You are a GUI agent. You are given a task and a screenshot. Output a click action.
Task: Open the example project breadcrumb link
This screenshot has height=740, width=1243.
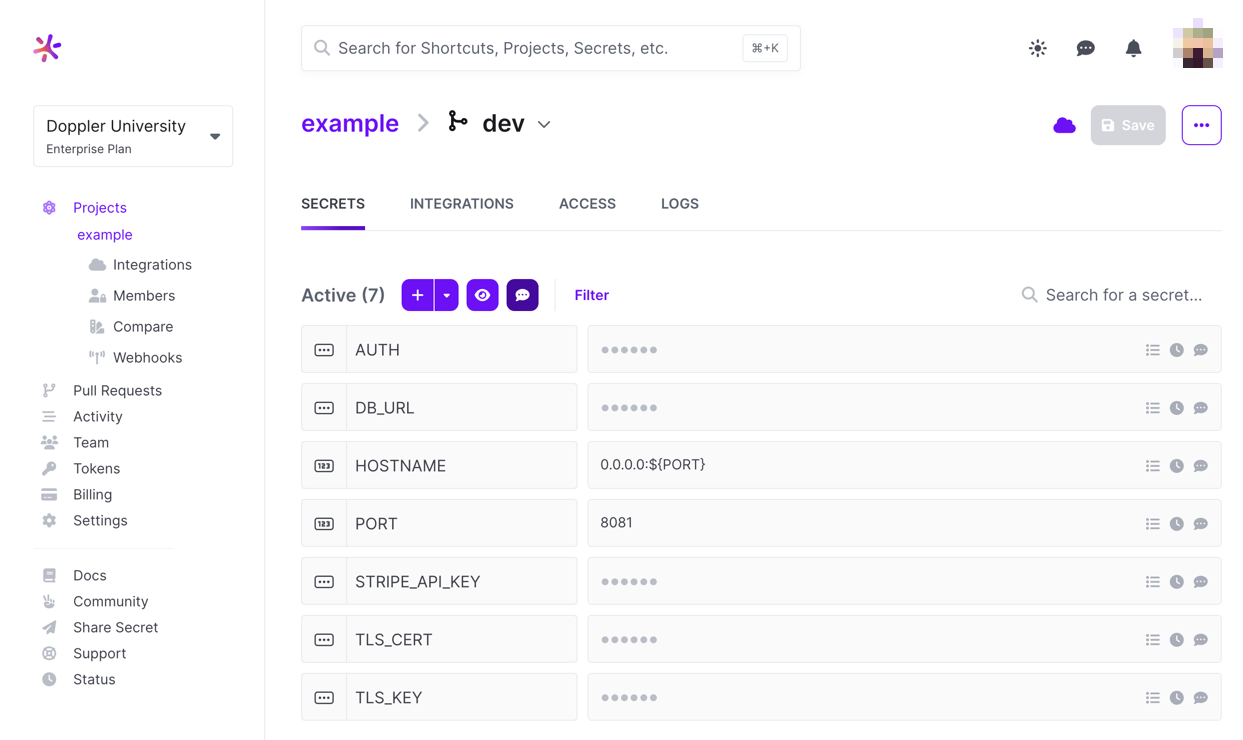pyautogui.click(x=350, y=123)
